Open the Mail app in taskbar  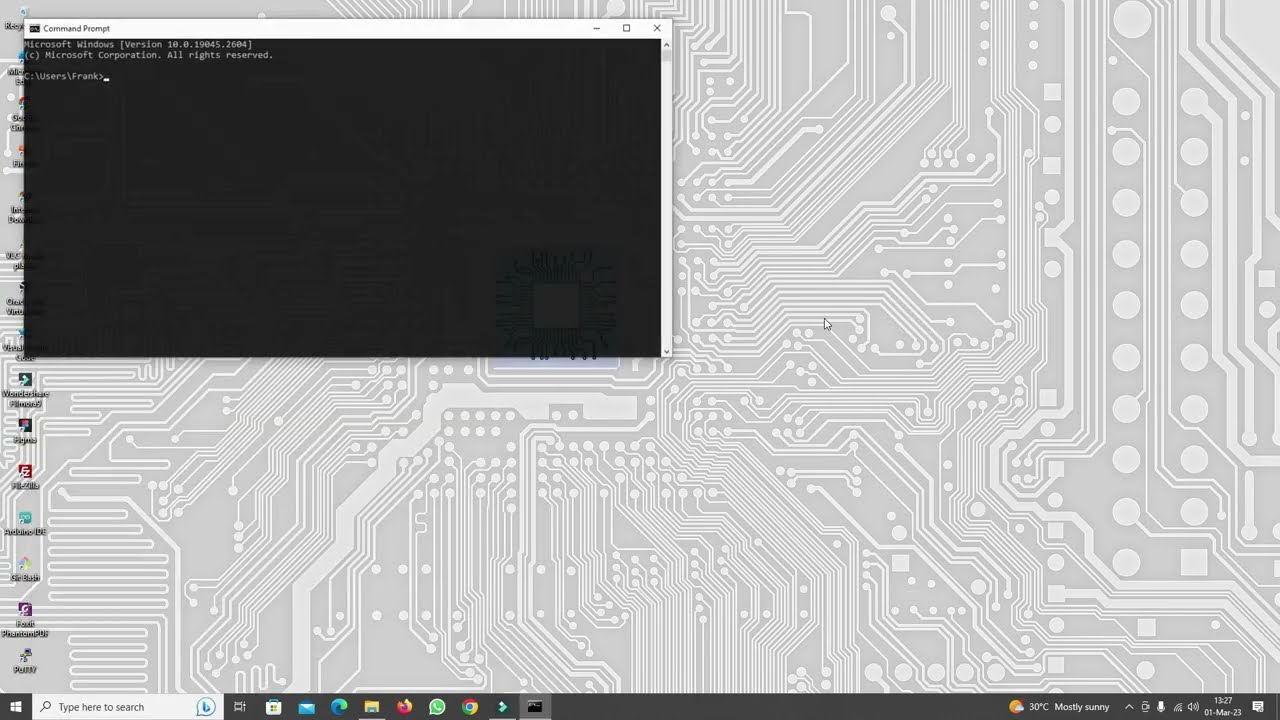coord(306,707)
